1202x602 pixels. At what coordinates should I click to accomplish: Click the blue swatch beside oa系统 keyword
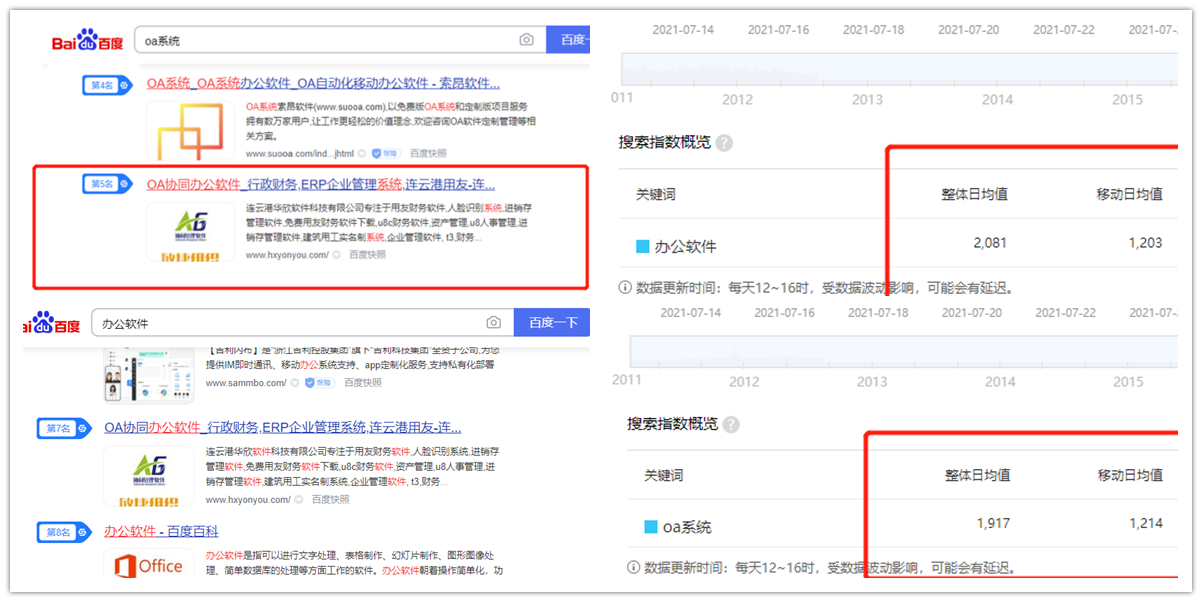(651, 527)
